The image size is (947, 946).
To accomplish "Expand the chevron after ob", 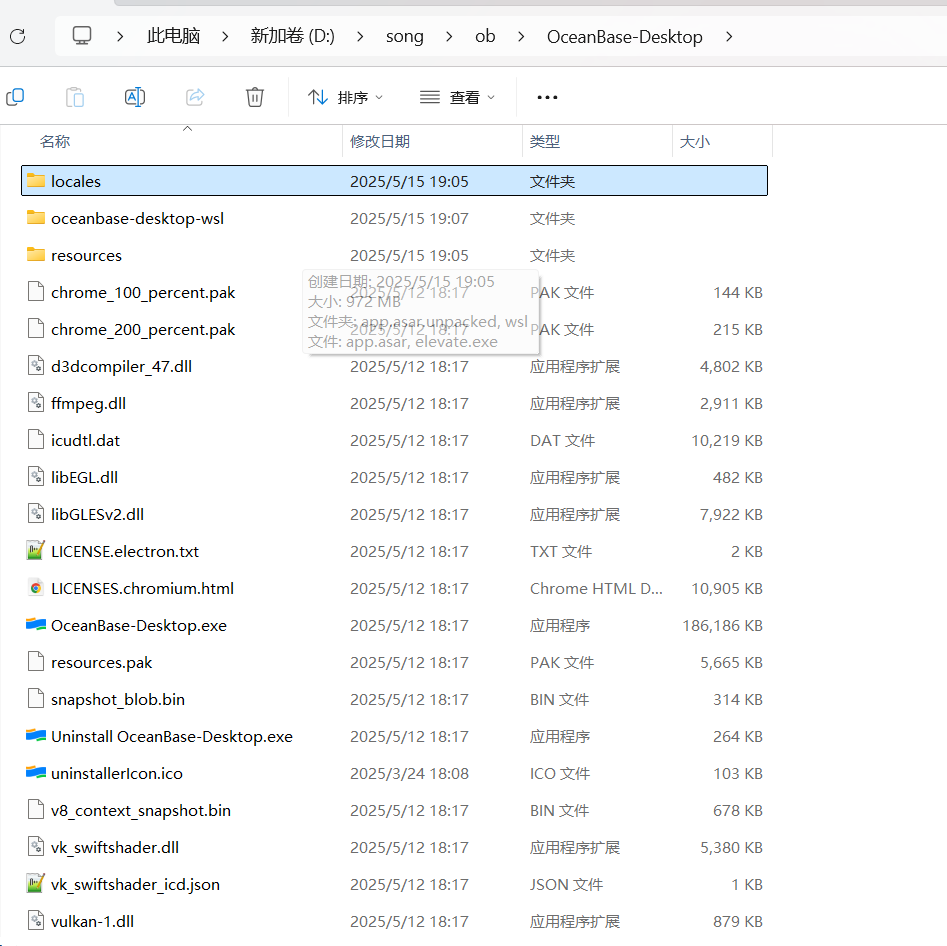I will click(521, 36).
